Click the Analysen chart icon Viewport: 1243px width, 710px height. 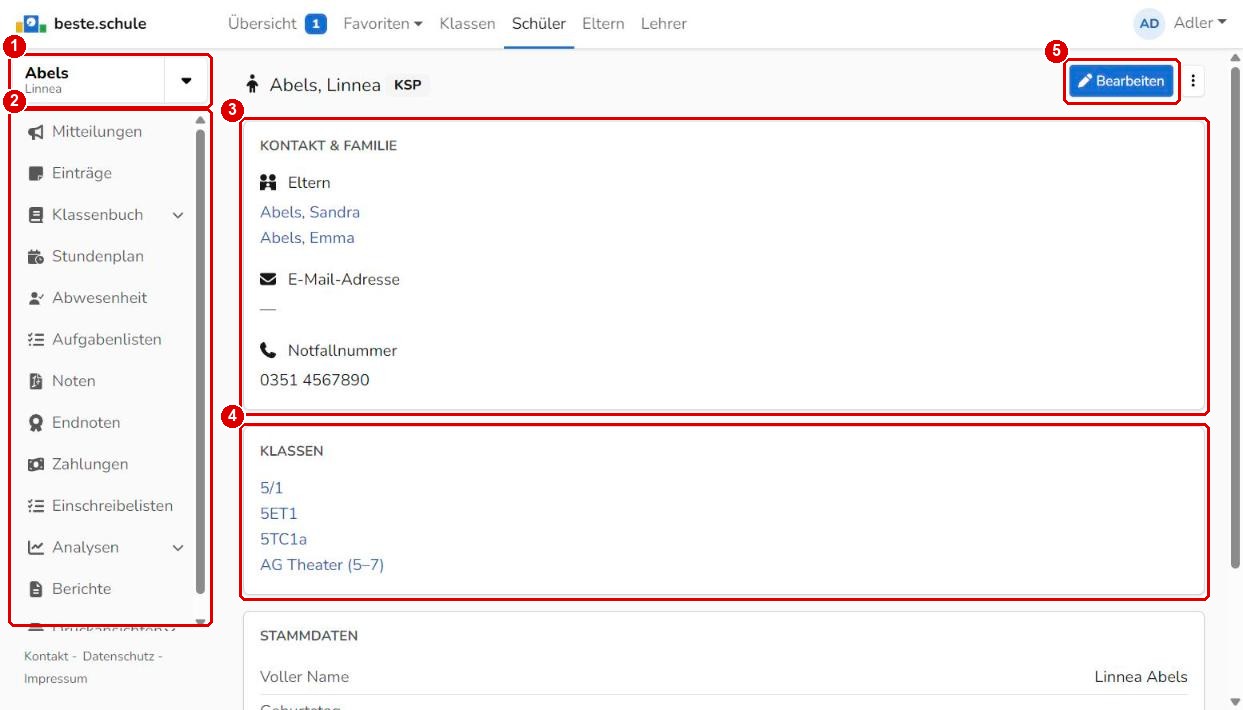click(x=35, y=548)
